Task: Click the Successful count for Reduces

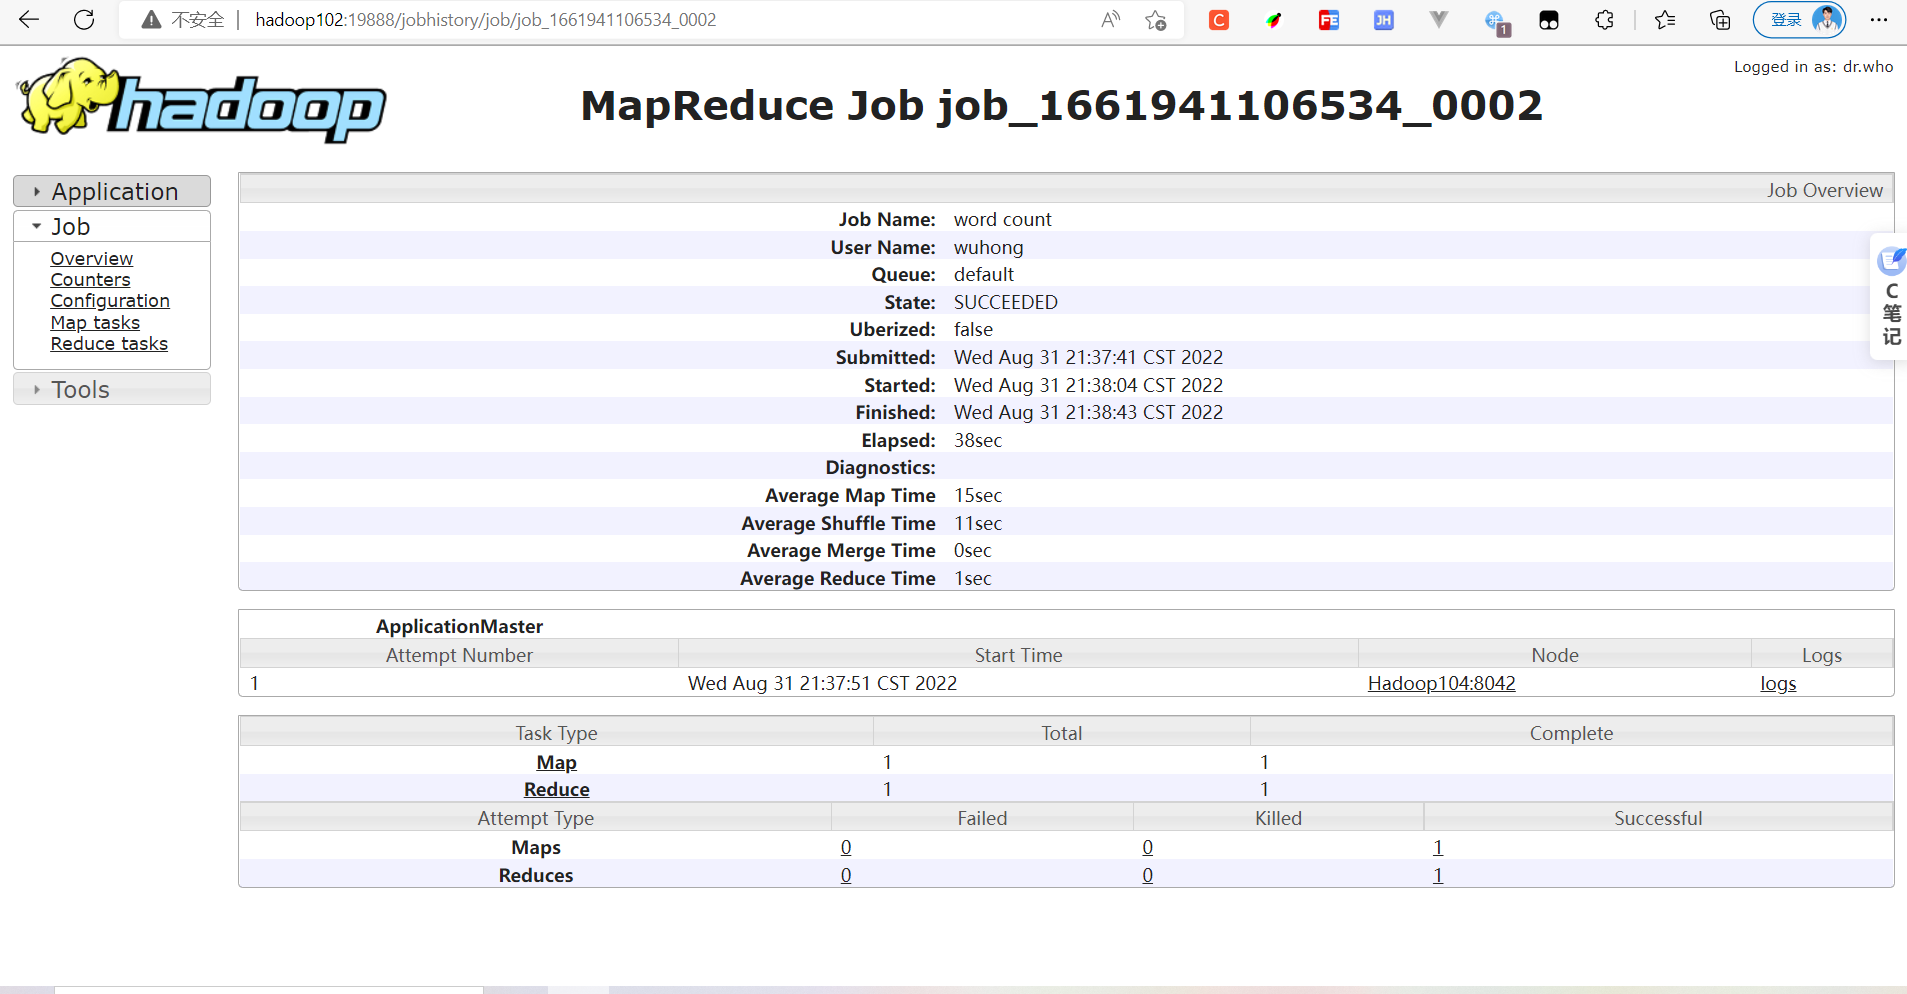Action: point(1438,875)
